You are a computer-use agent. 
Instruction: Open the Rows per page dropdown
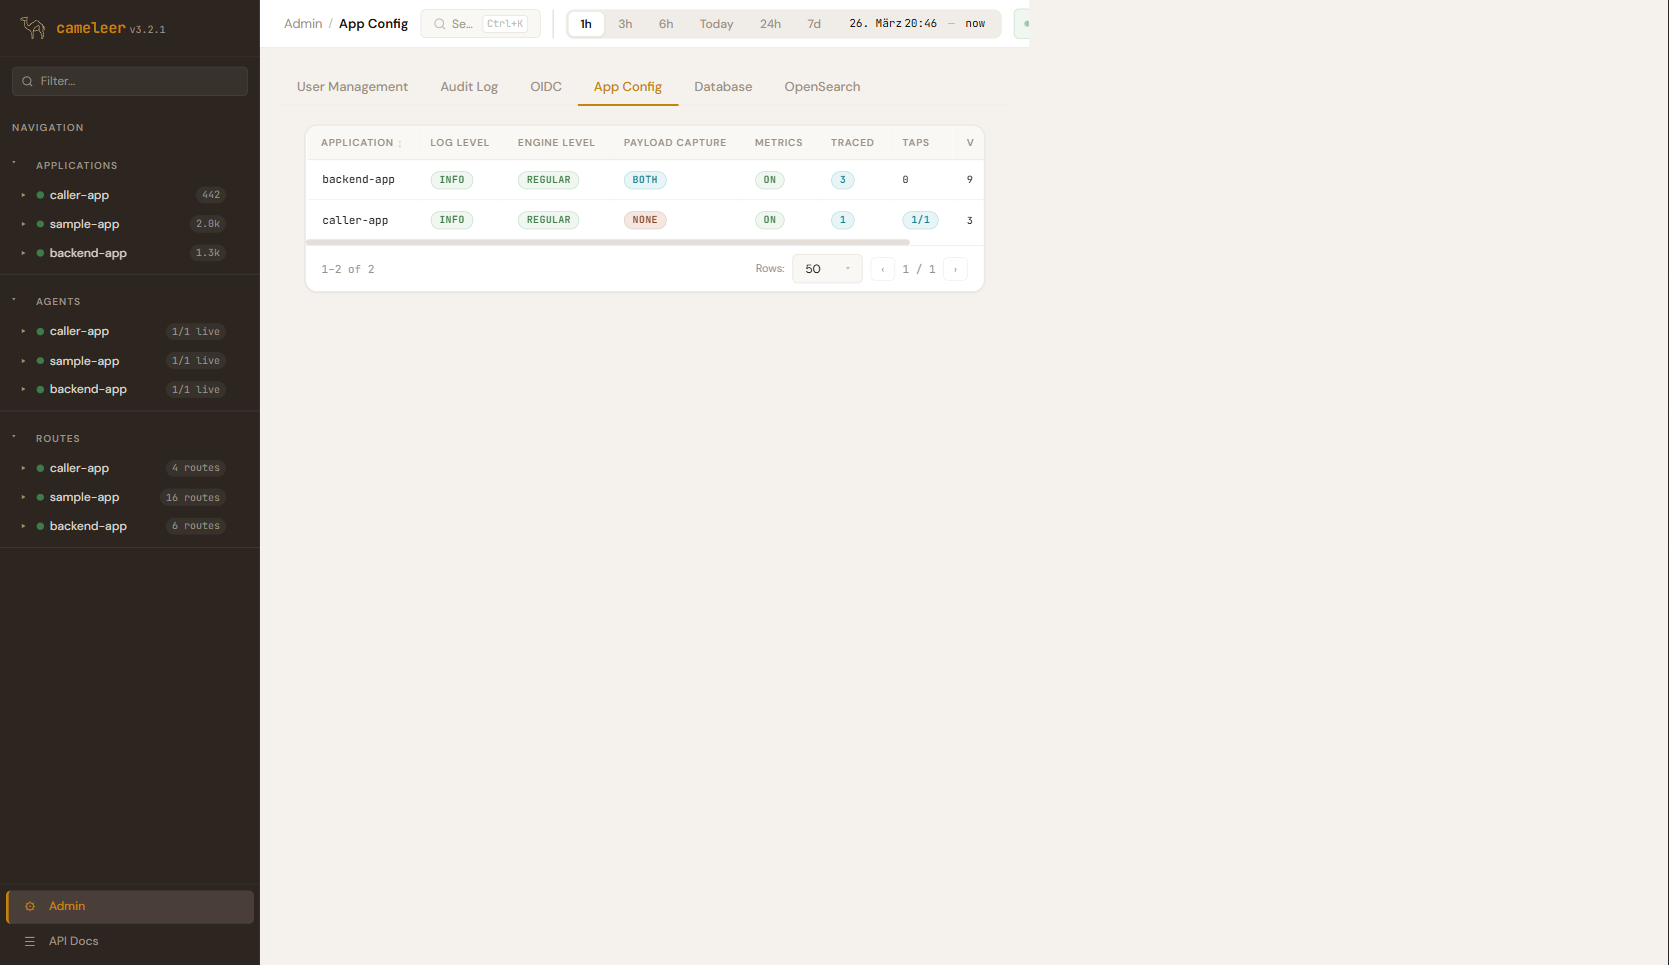[827, 269]
